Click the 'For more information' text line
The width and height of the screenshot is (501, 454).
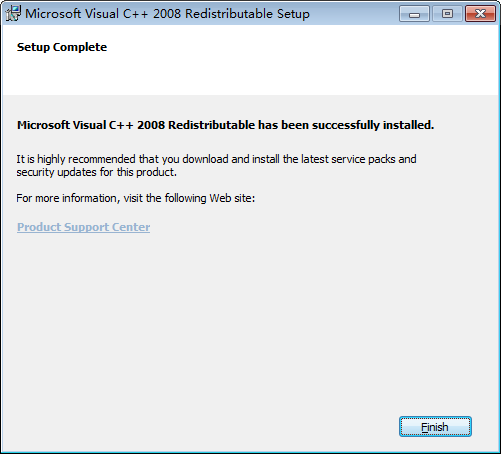click(x=136, y=198)
